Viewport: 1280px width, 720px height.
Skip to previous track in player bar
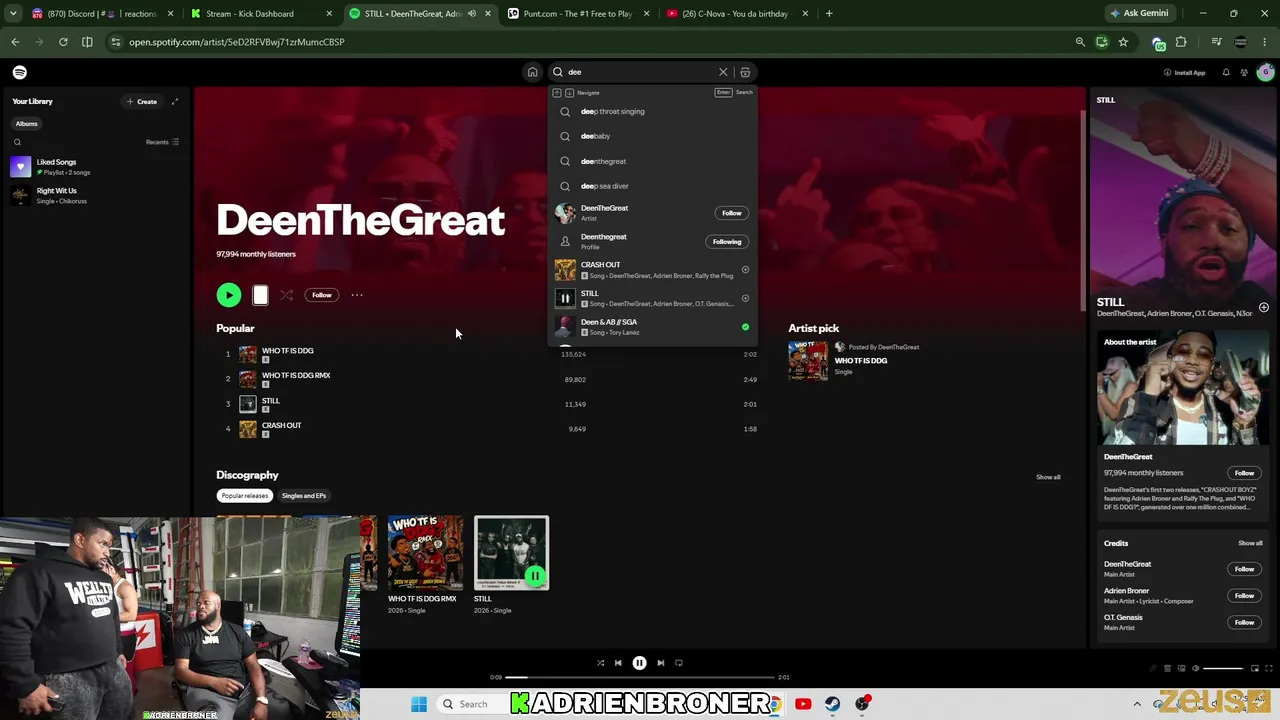click(618, 663)
